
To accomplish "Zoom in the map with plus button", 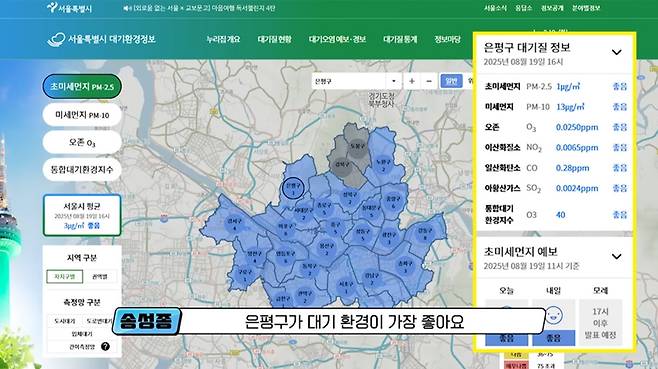I will [412, 81].
